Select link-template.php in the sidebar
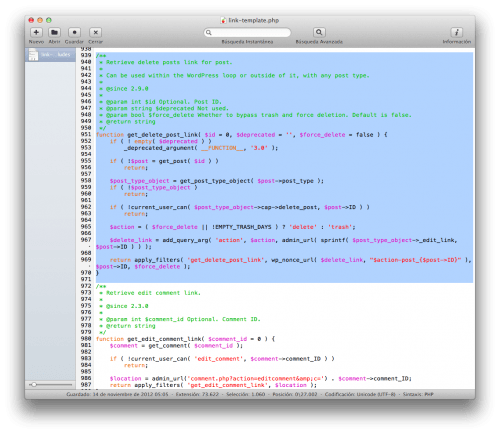Viewport: 500px width, 434px height. click(50, 55)
